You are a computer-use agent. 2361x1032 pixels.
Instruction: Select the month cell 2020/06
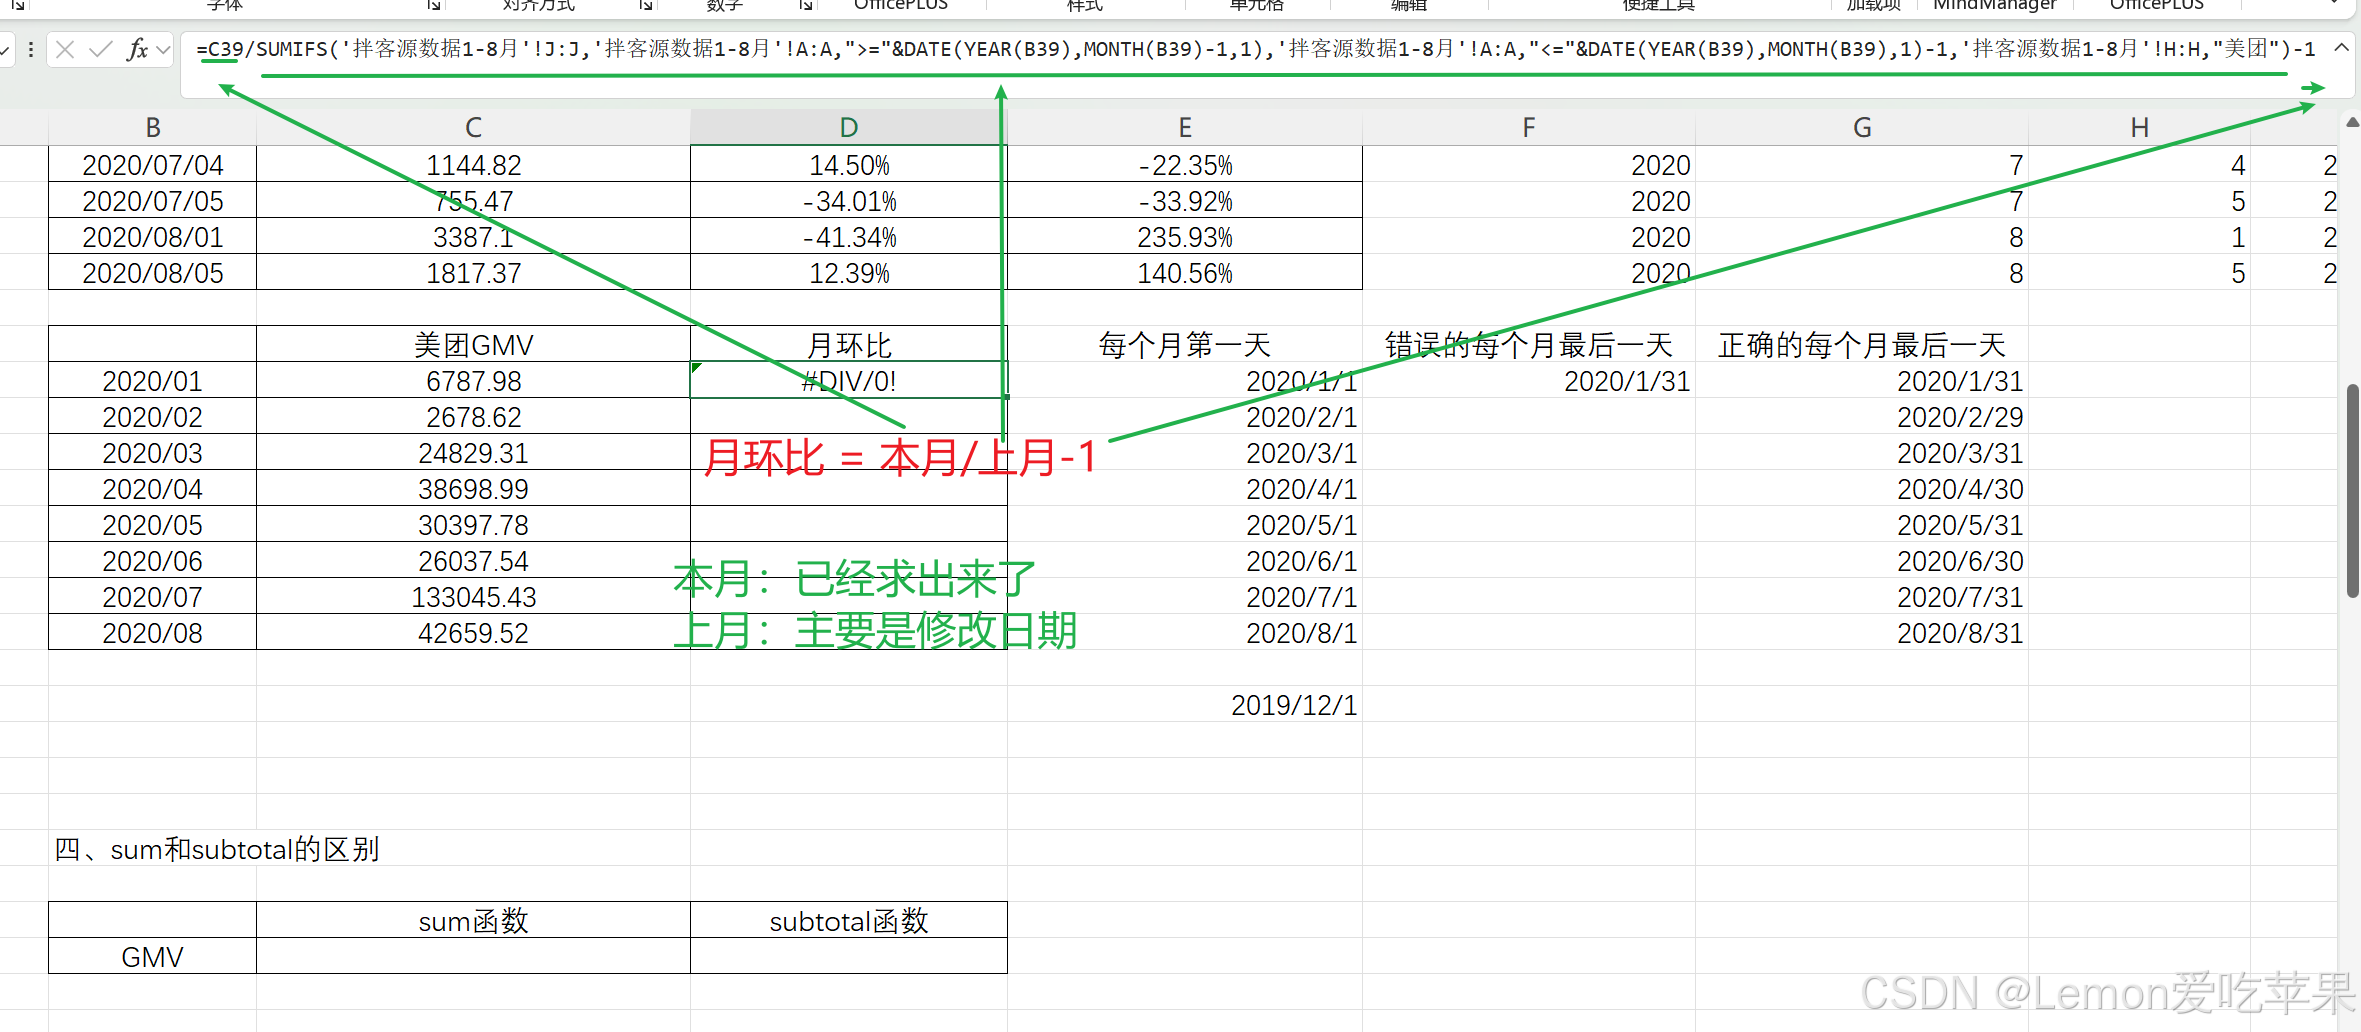click(x=152, y=560)
